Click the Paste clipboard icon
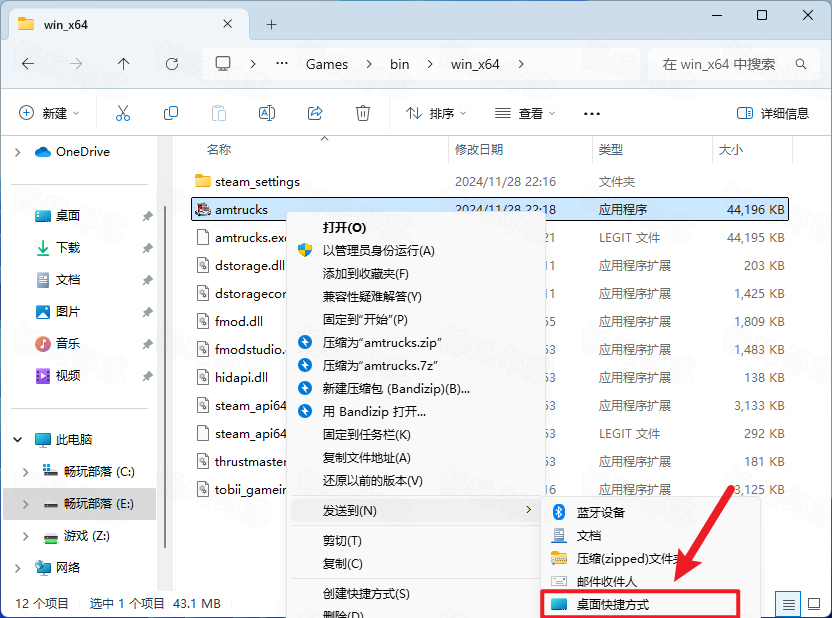This screenshot has height=618, width=832. (x=219, y=113)
